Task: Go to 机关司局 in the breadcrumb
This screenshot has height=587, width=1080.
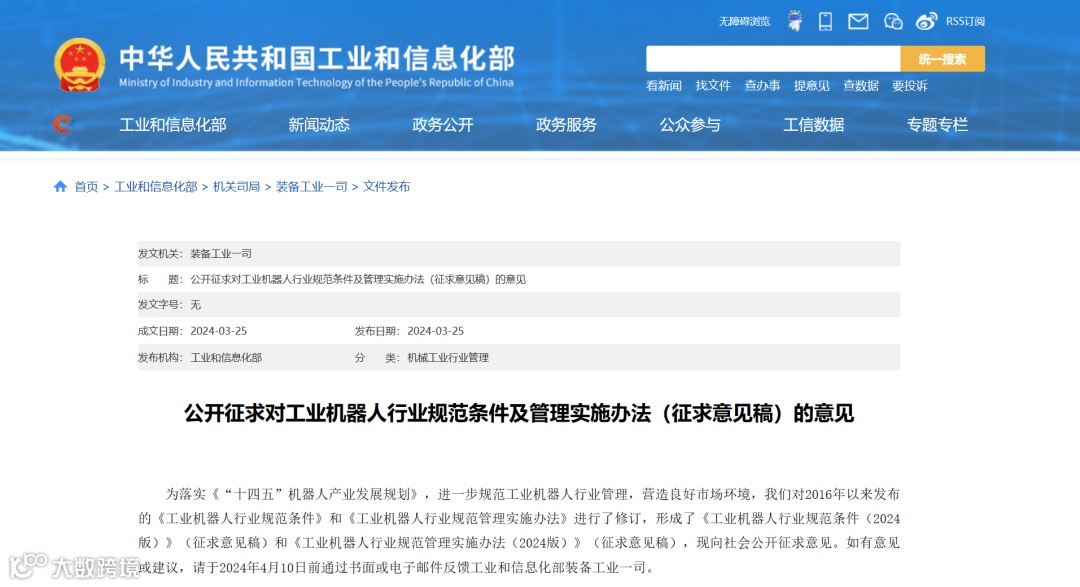Action: click(x=236, y=187)
